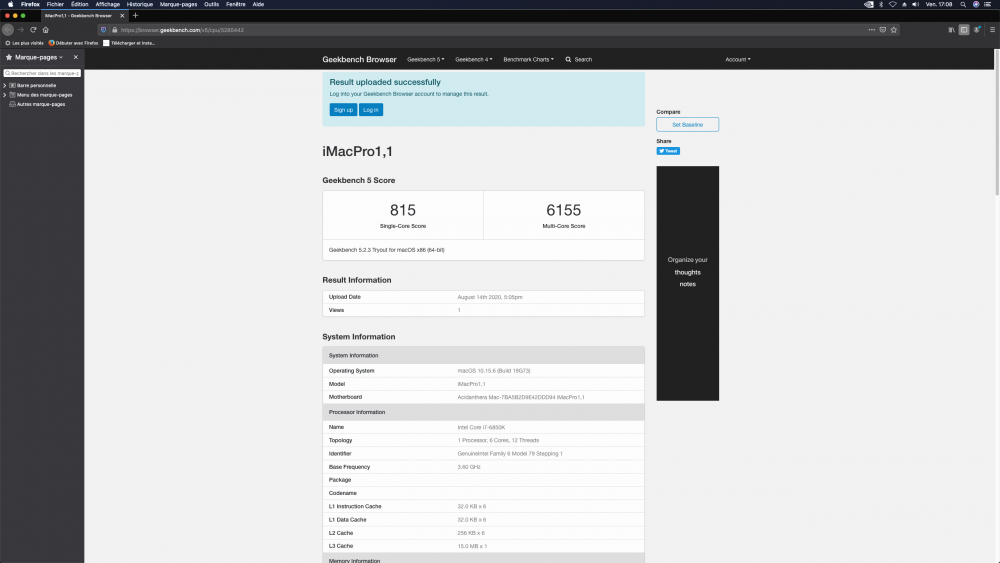
Task: Open macOS Spotlight search icon
Action: coord(963,4)
